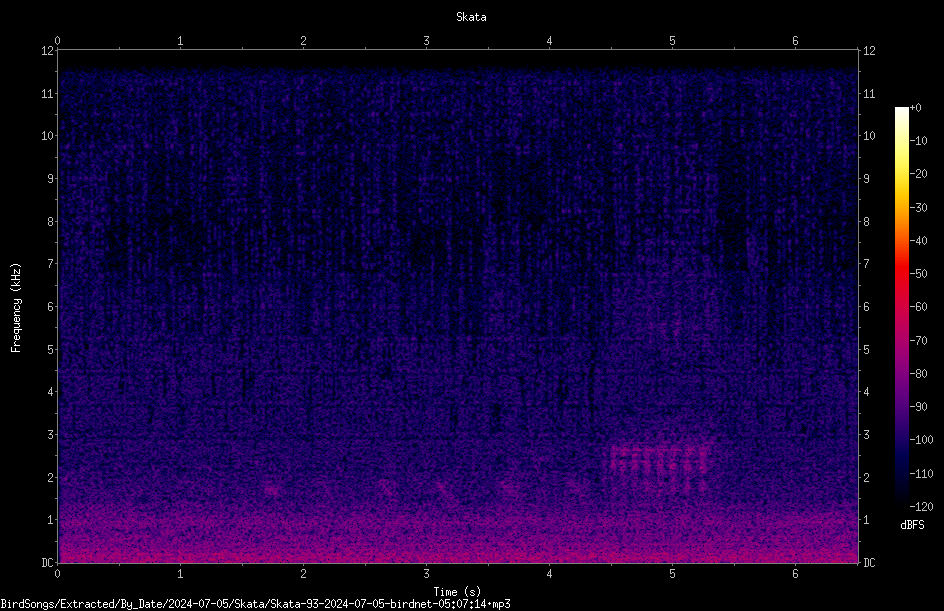Click the "-70" value on the color scale
The image size is (944, 611).
click(x=918, y=341)
